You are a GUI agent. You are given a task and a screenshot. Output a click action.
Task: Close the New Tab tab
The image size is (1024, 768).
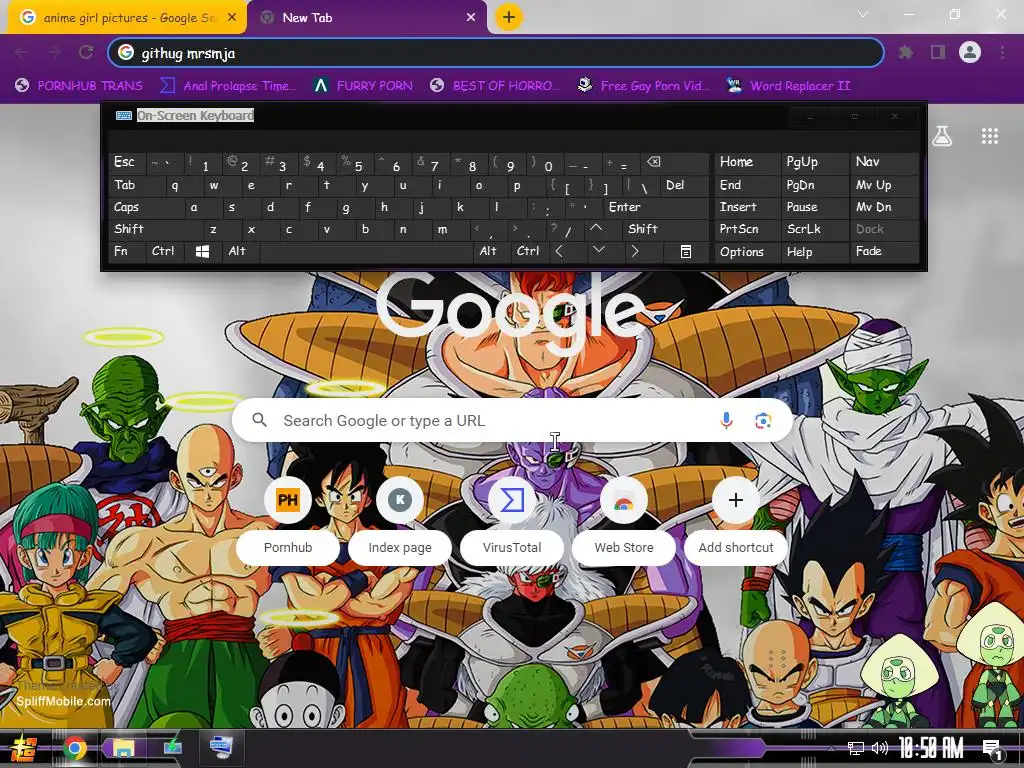pyautogui.click(x=471, y=18)
